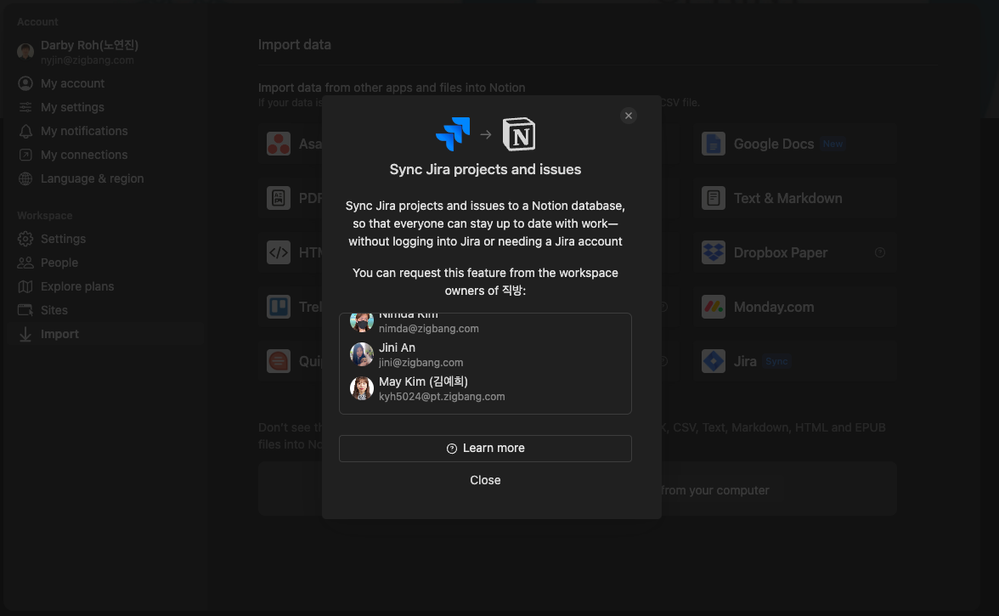
Task: Open My notifications via the bell icon
Action: pyautogui.click(x=25, y=131)
